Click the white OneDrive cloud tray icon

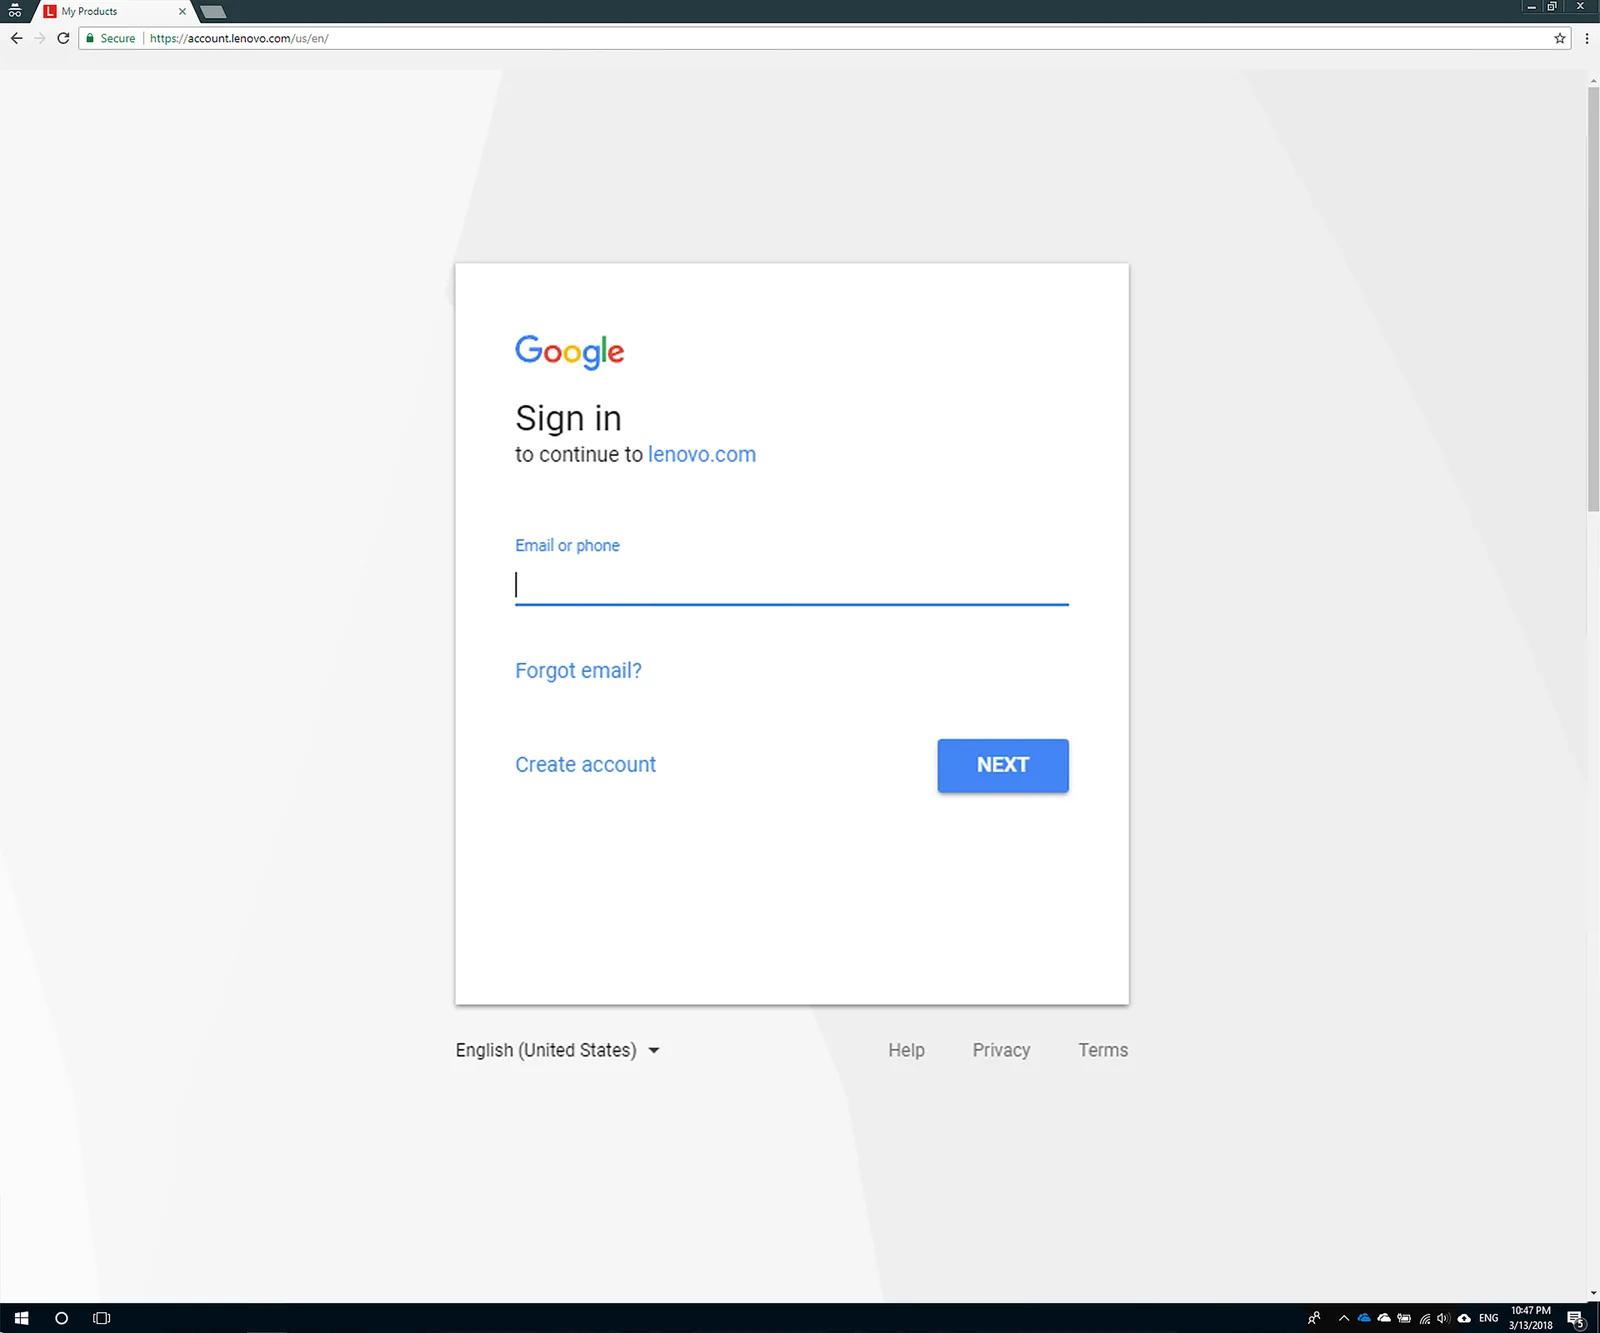[1384, 1318]
